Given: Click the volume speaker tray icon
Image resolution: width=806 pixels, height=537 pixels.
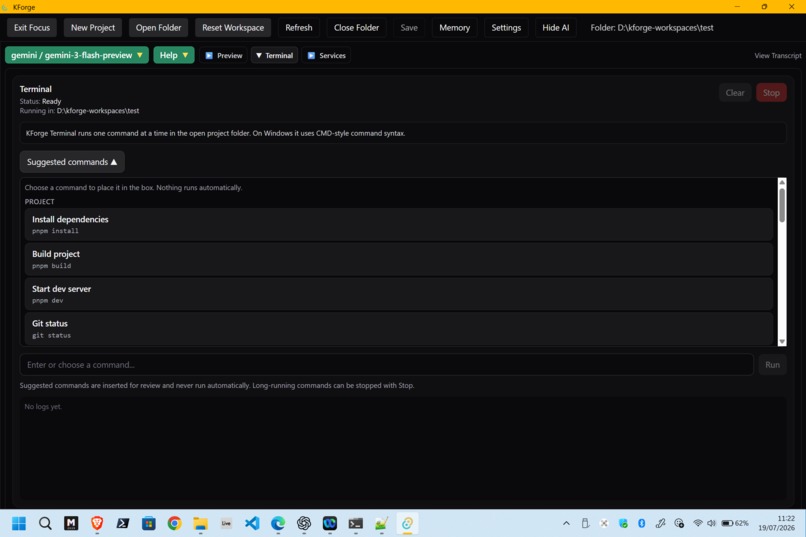Looking at the screenshot, I should pos(711,523).
